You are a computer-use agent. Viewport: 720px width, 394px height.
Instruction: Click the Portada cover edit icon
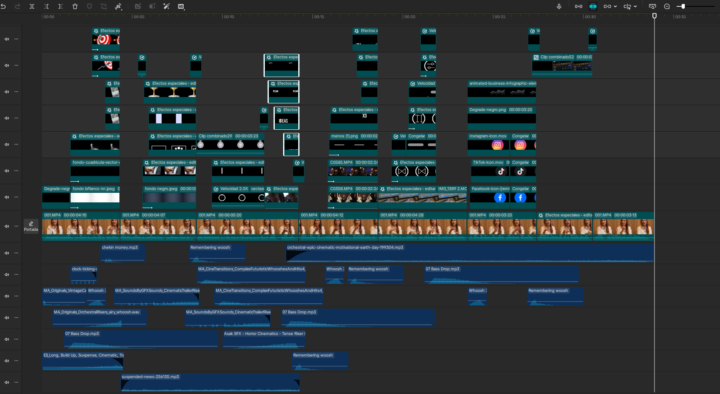(31, 226)
